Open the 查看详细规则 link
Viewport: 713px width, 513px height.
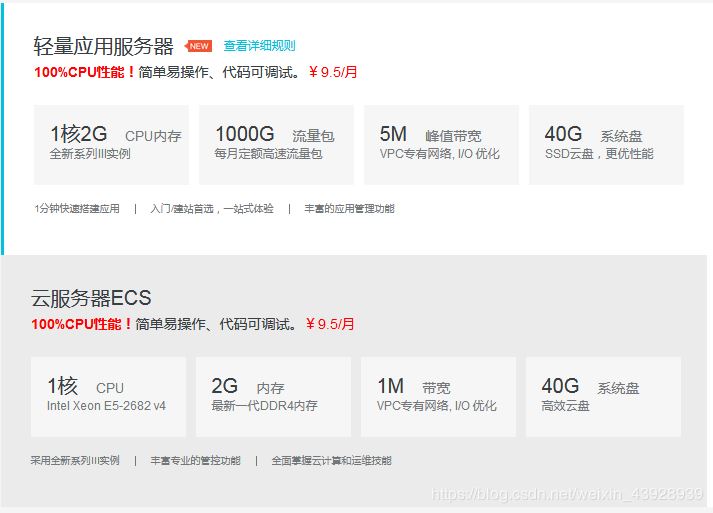point(260,45)
